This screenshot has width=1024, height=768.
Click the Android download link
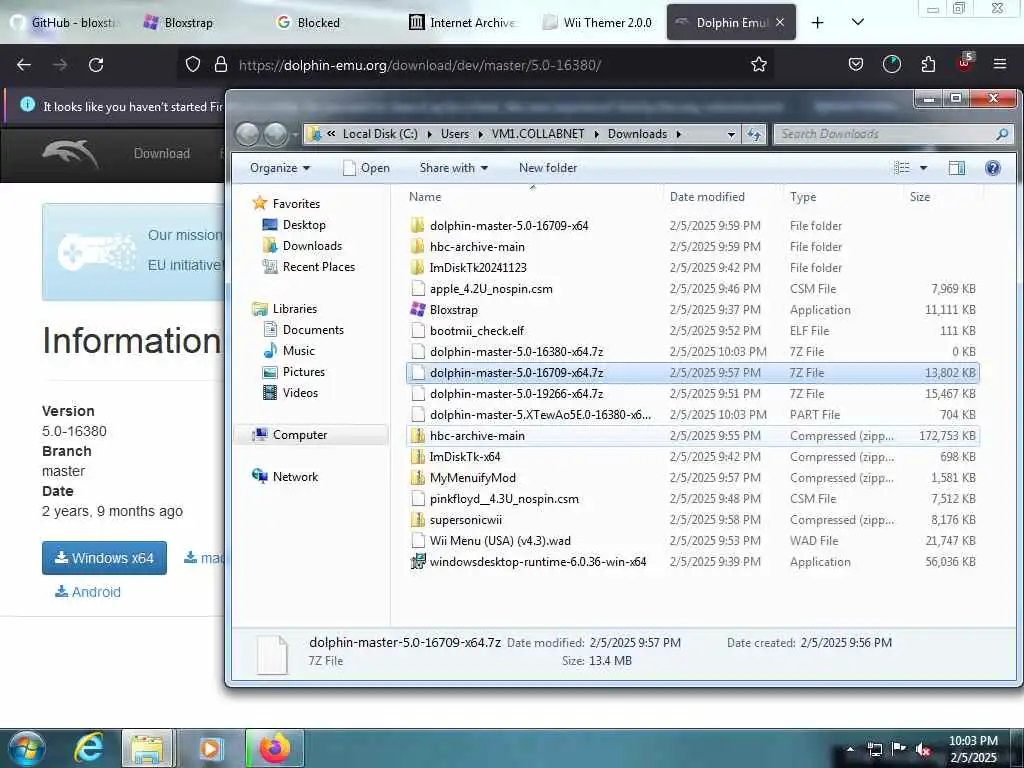click(88, 592)
